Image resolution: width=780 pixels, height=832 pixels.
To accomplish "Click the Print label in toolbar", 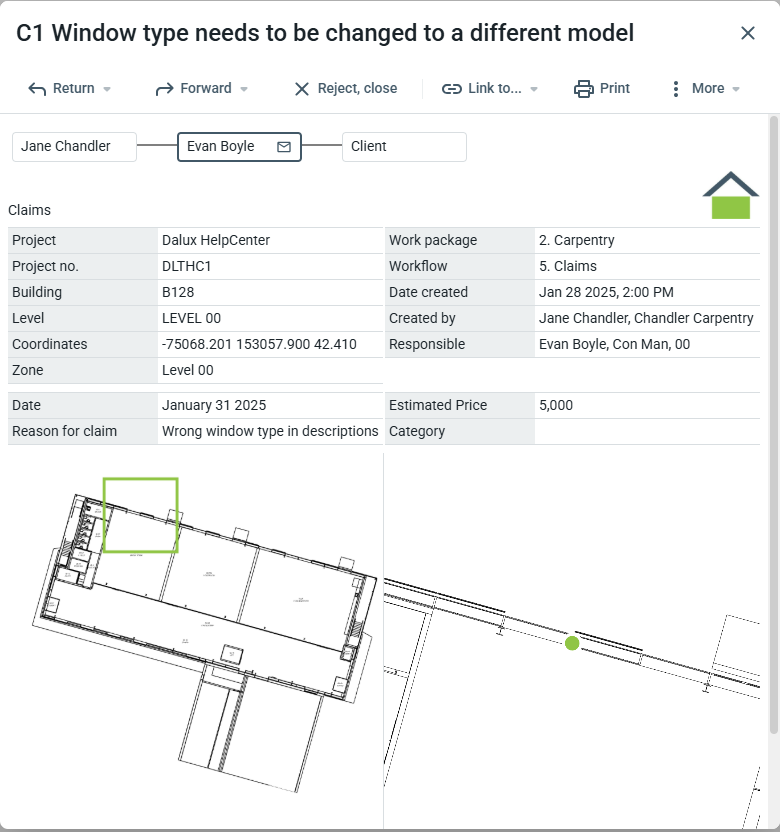I will pos(615,88).
